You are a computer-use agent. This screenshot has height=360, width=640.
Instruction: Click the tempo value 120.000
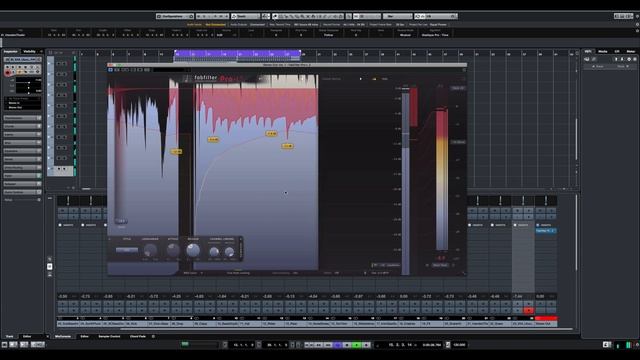[459, 345]
